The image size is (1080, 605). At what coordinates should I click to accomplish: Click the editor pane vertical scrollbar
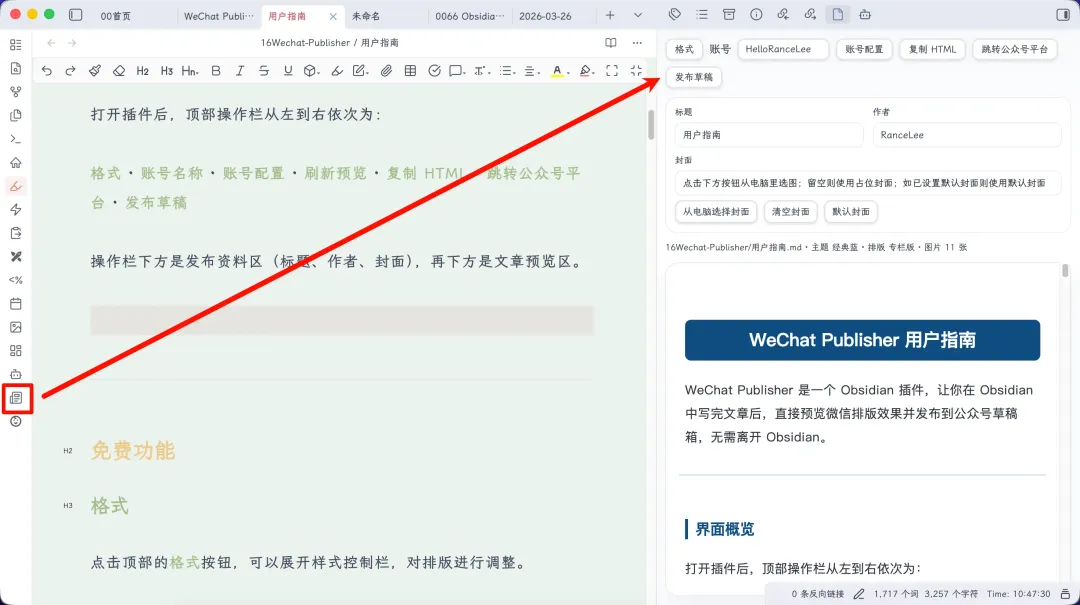pos(650,125)
